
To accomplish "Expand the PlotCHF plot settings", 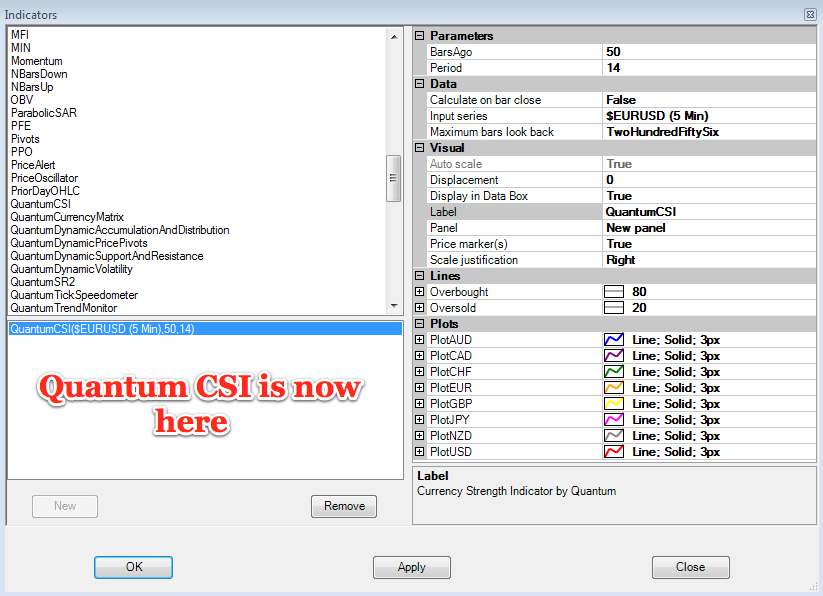I will pos(419,371).
